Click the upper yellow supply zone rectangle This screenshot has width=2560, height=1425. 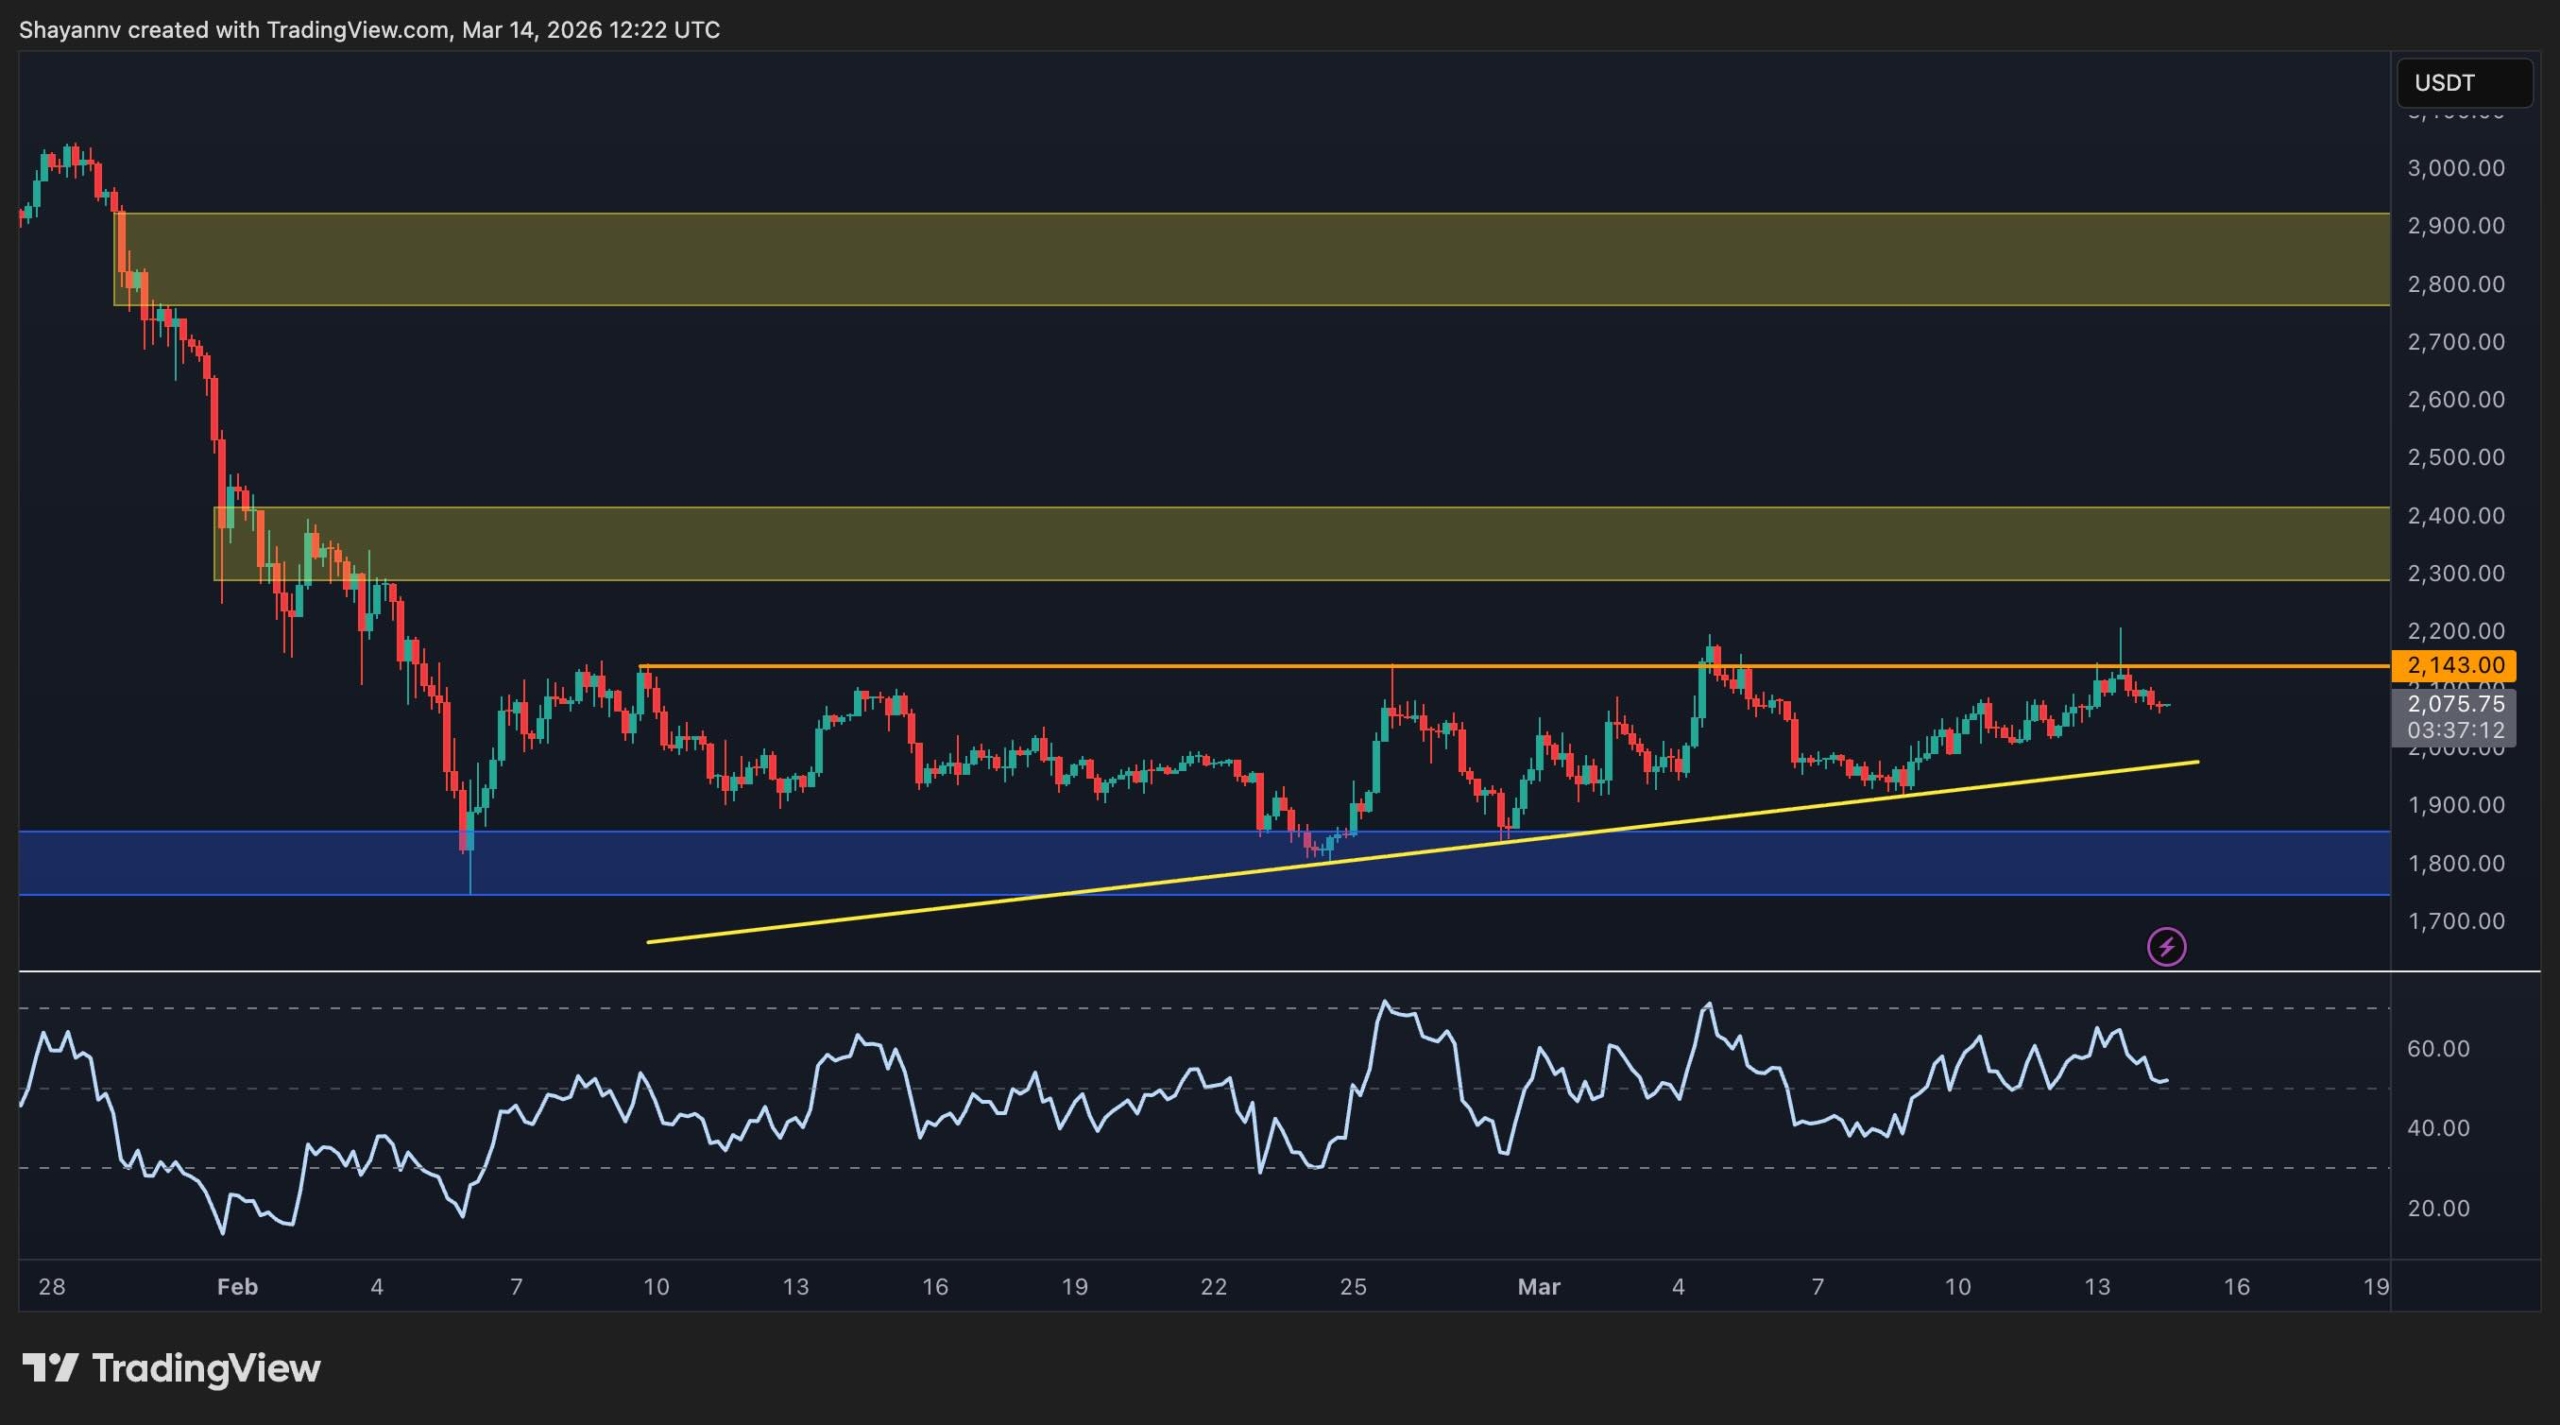[x=1200, y=258]
